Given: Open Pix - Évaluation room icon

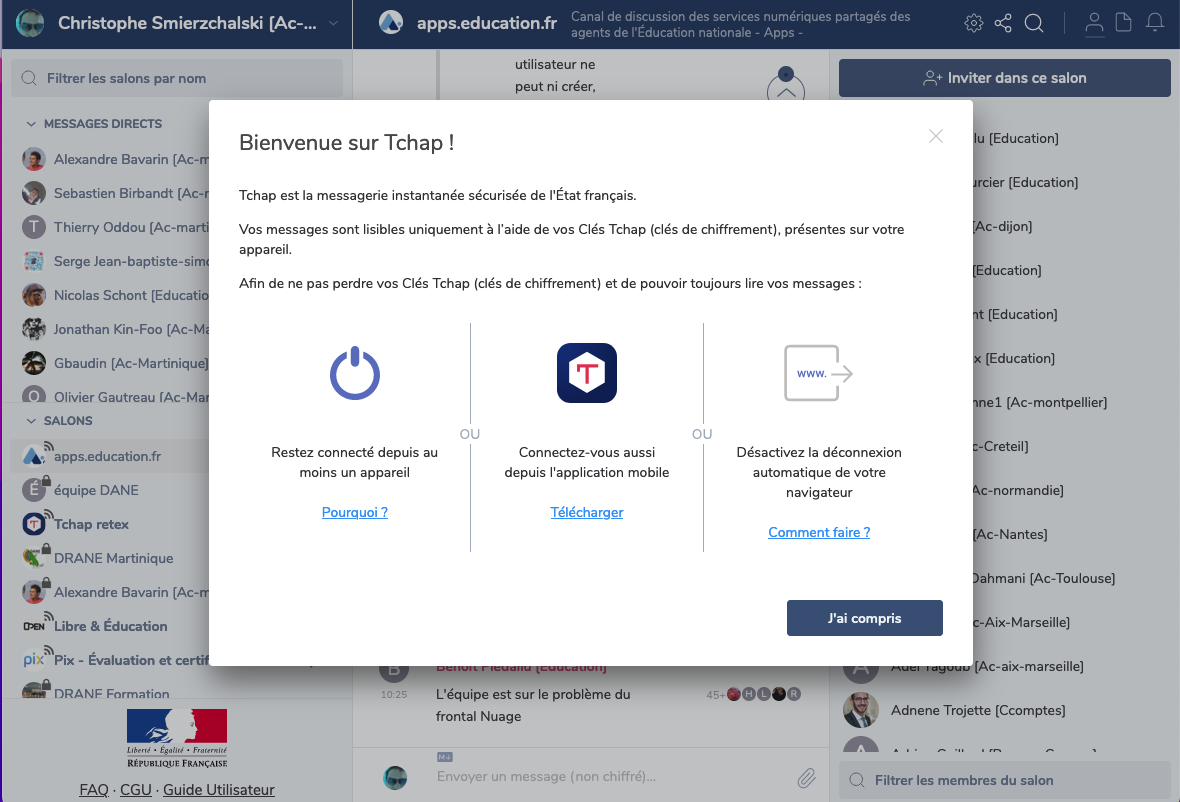Looking at the screenshot, I should [34, 660].
